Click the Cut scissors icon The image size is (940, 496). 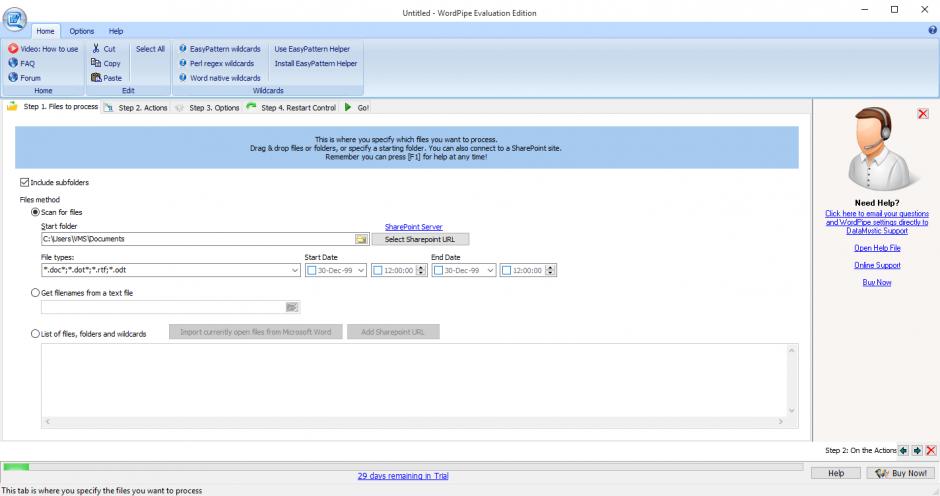[96, 49]
